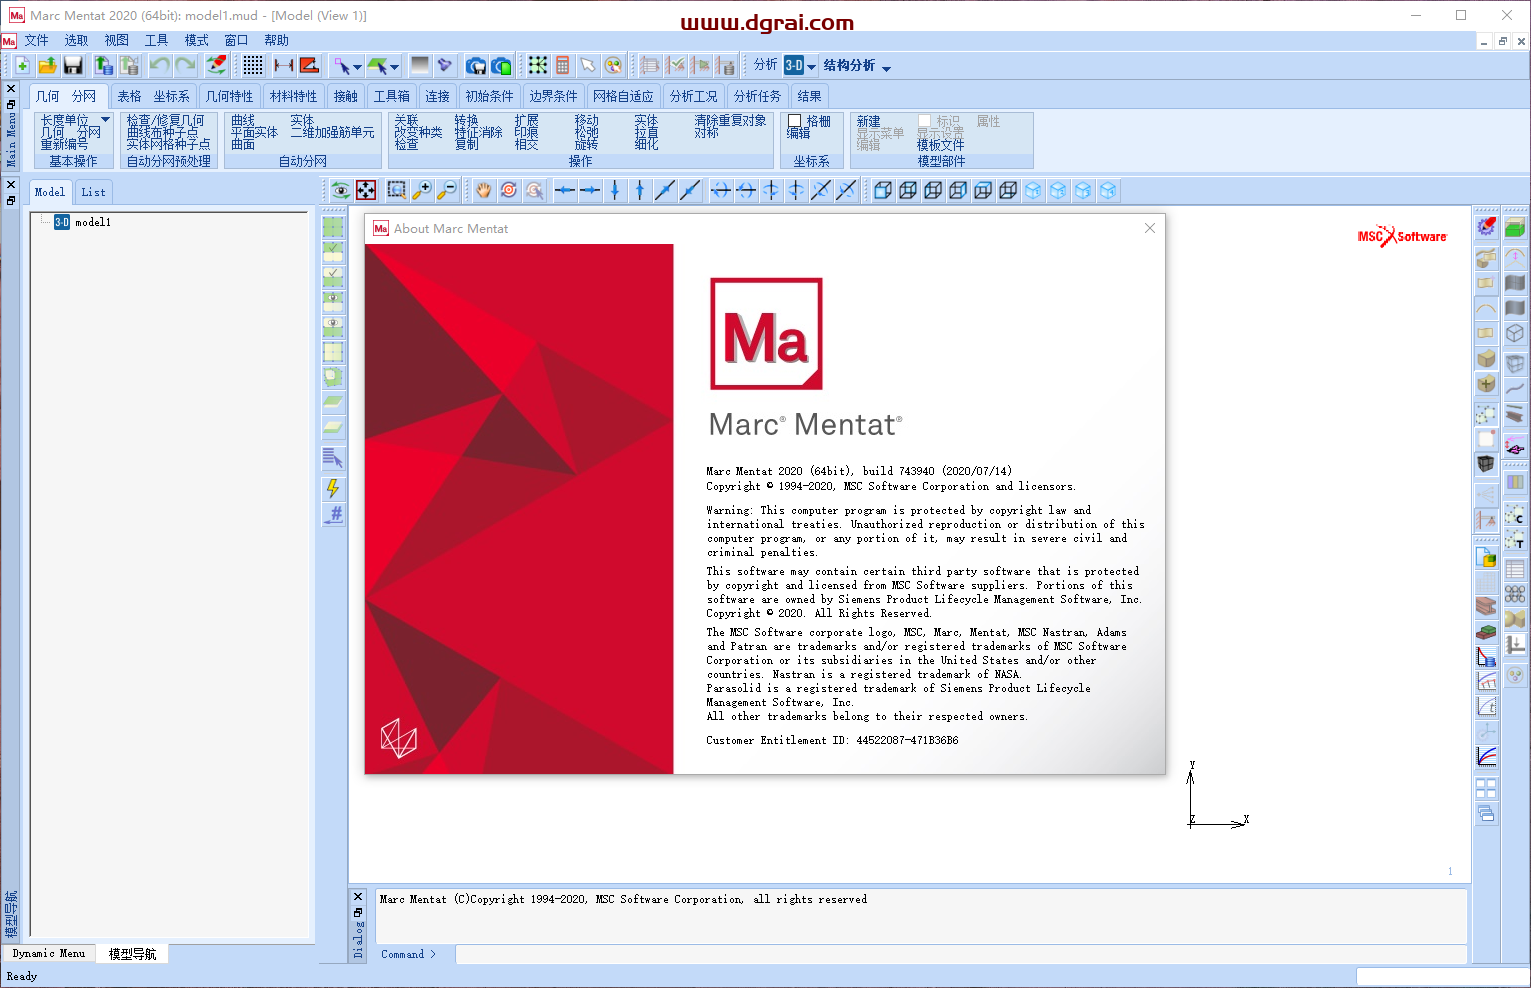The width and height of the screenshot is (1531, 988).
Task: Open the 帮助 menu
Action: tap(276, 40)
